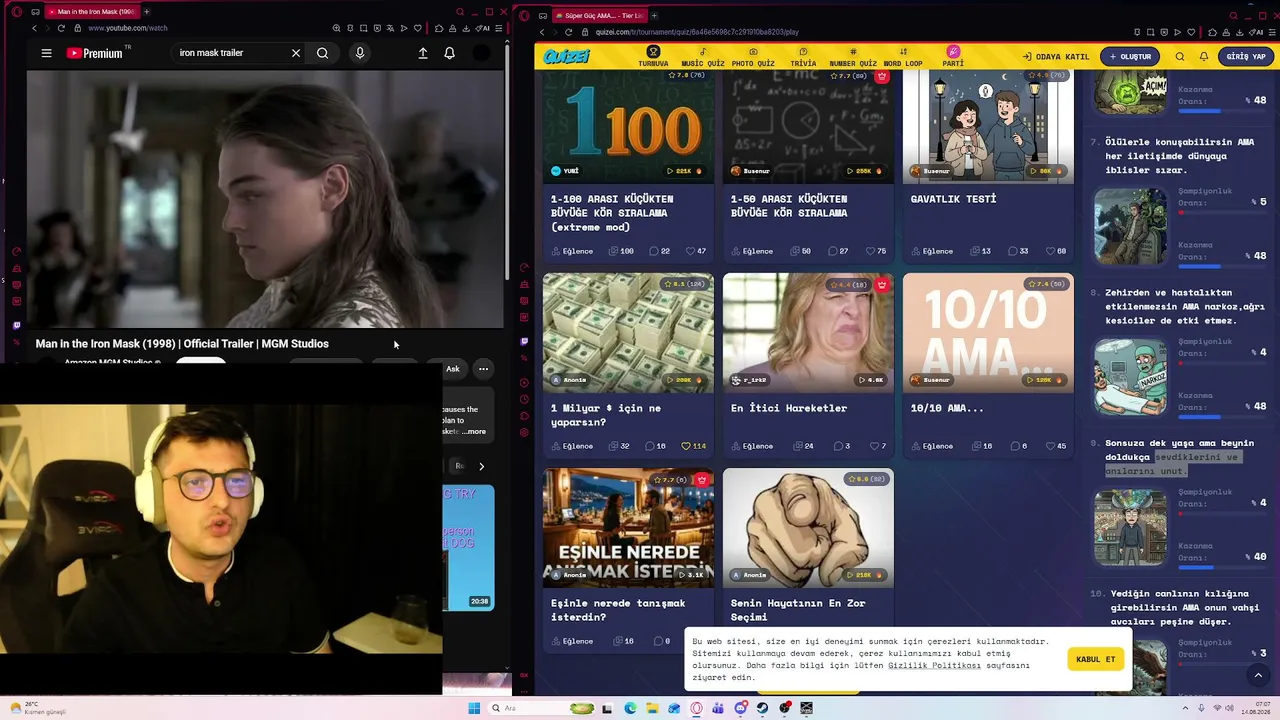This screenshot has height=720, width=1280.
Task: Open the Eşinle Nerede Tanışmak thumbnail
Action: (628, 527)
